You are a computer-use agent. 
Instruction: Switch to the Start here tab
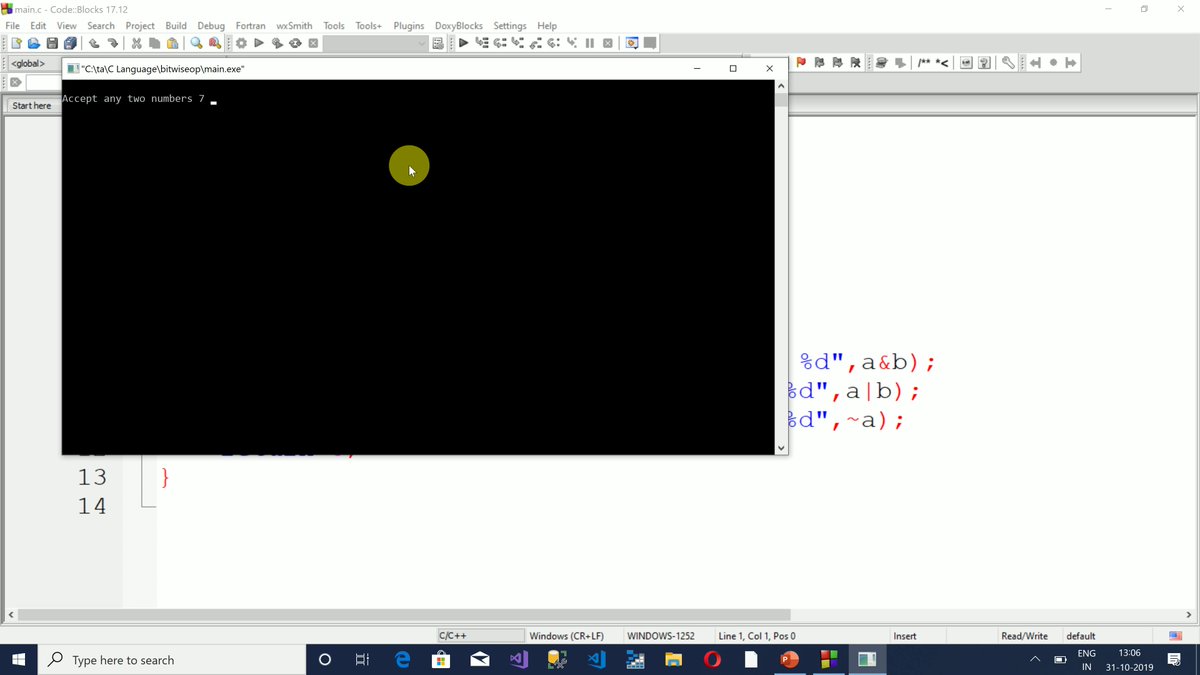[31, 105]
